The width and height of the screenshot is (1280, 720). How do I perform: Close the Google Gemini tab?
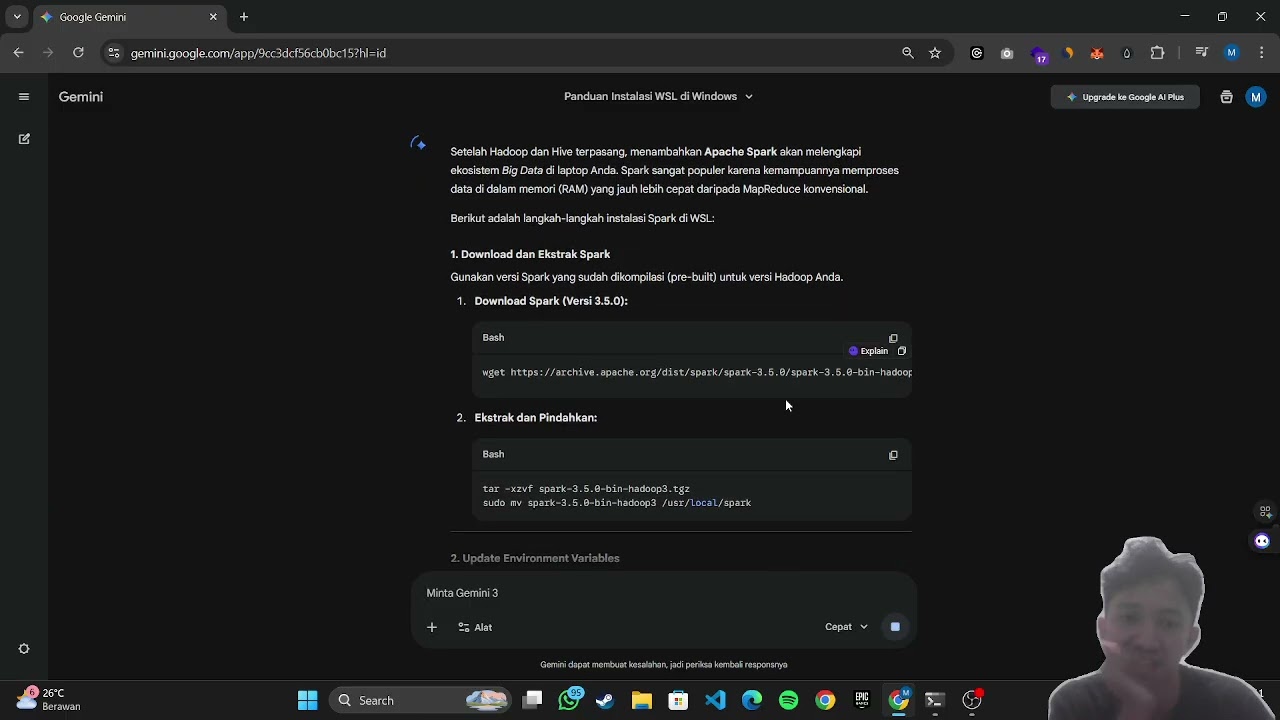213,17
